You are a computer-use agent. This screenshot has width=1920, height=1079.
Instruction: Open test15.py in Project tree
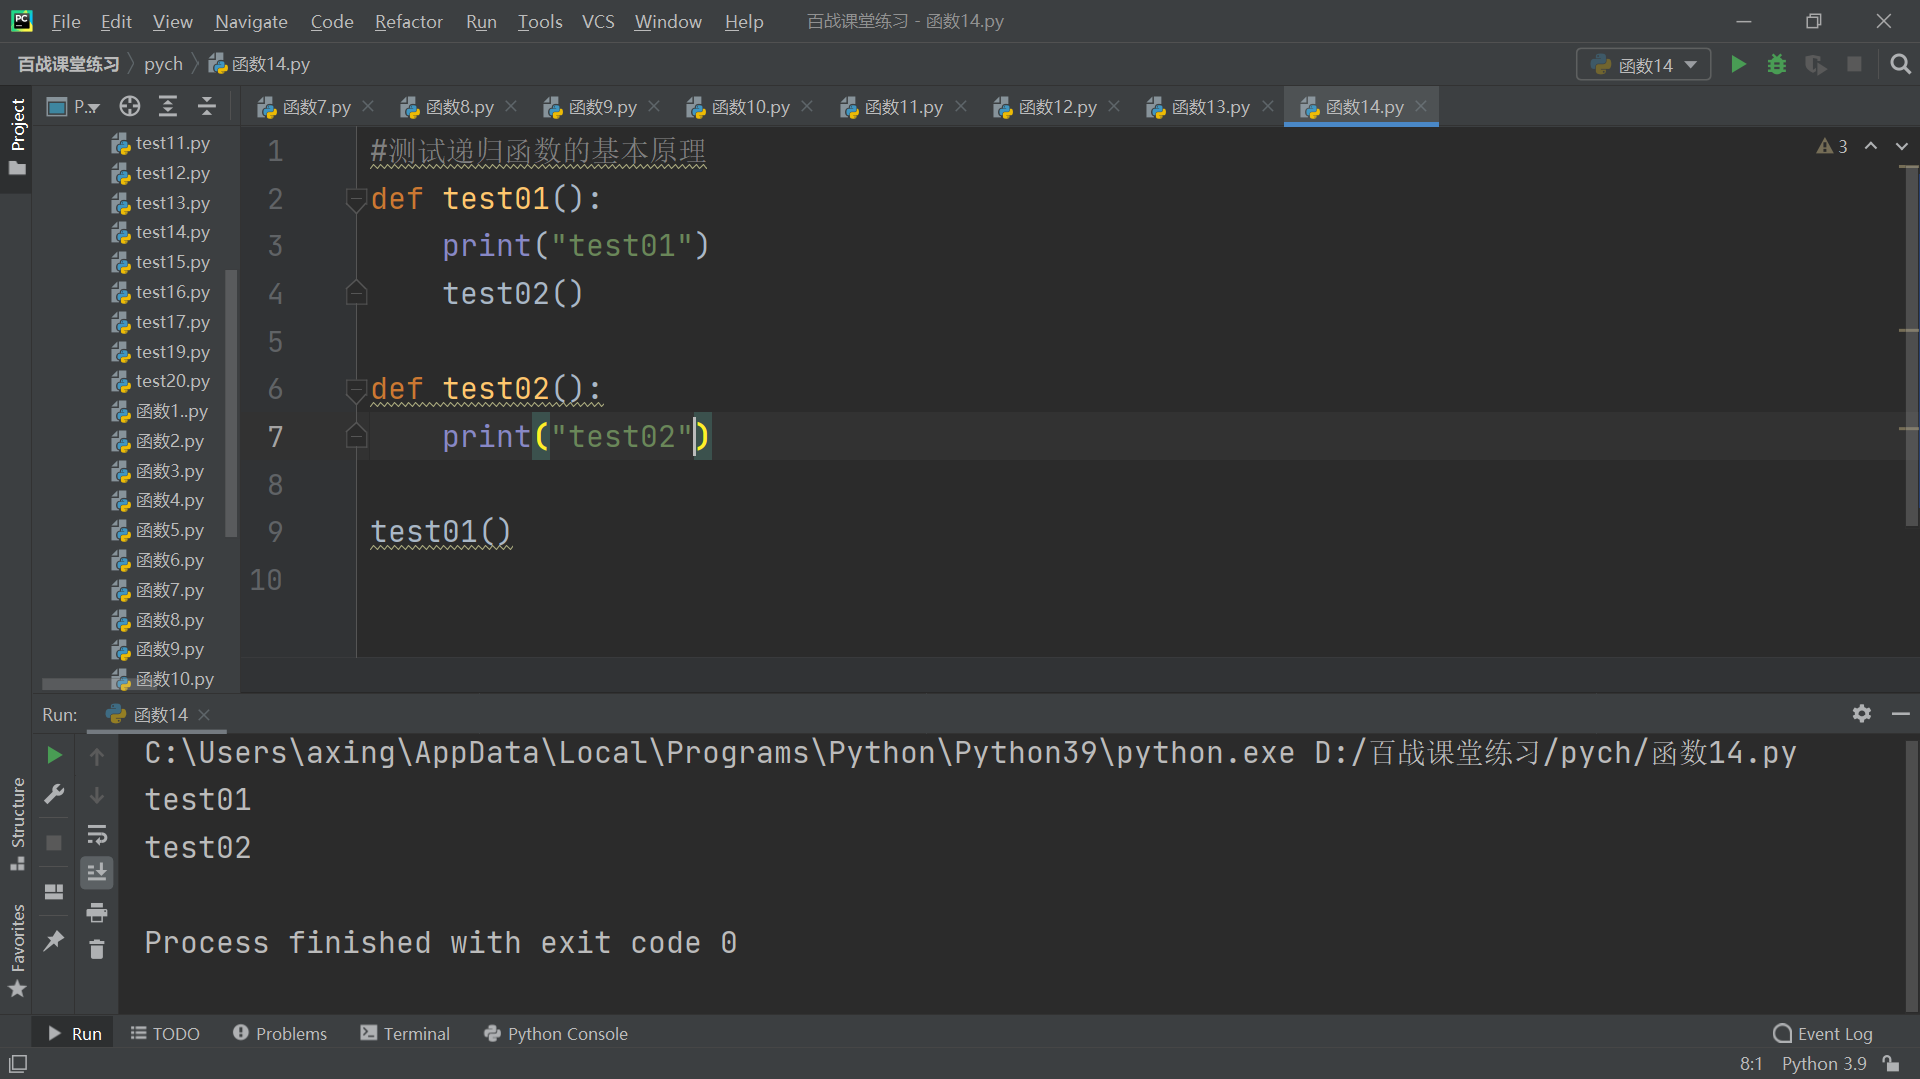click(x=160, y=262)
